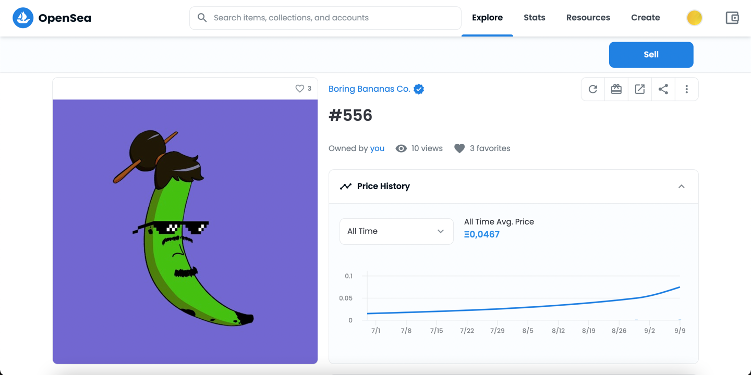752x376 pixels.
Task: Click the OpenSea ship logo
Action: (23, 18)
